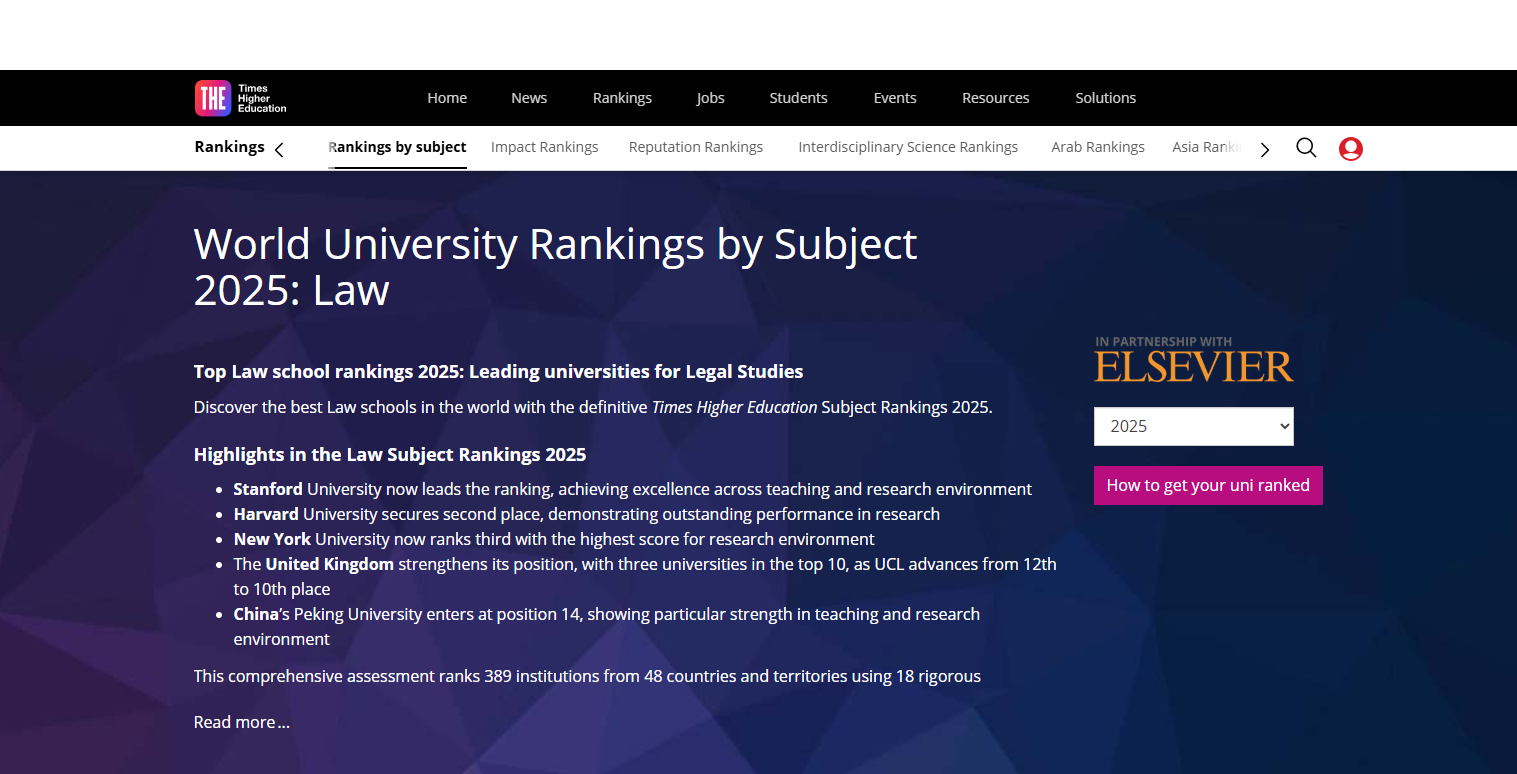This screenshot has width=1517, height=774.
Task: Select Interdisciplinary Science Rankings tab
Action: click(907, 147)
